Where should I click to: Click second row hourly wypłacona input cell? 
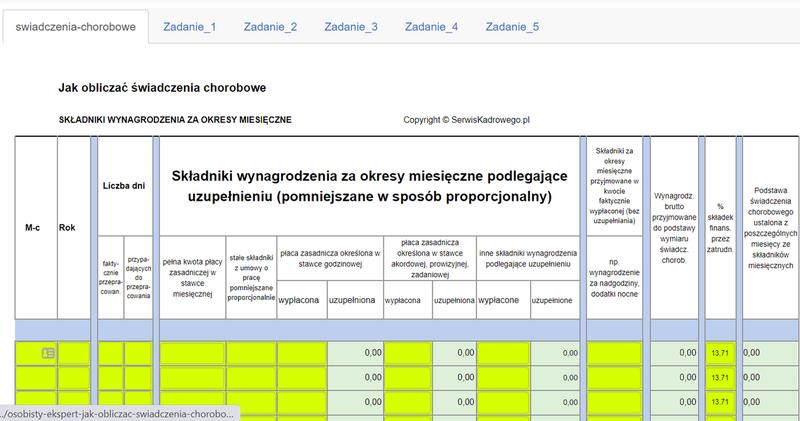tap(302, 378)
